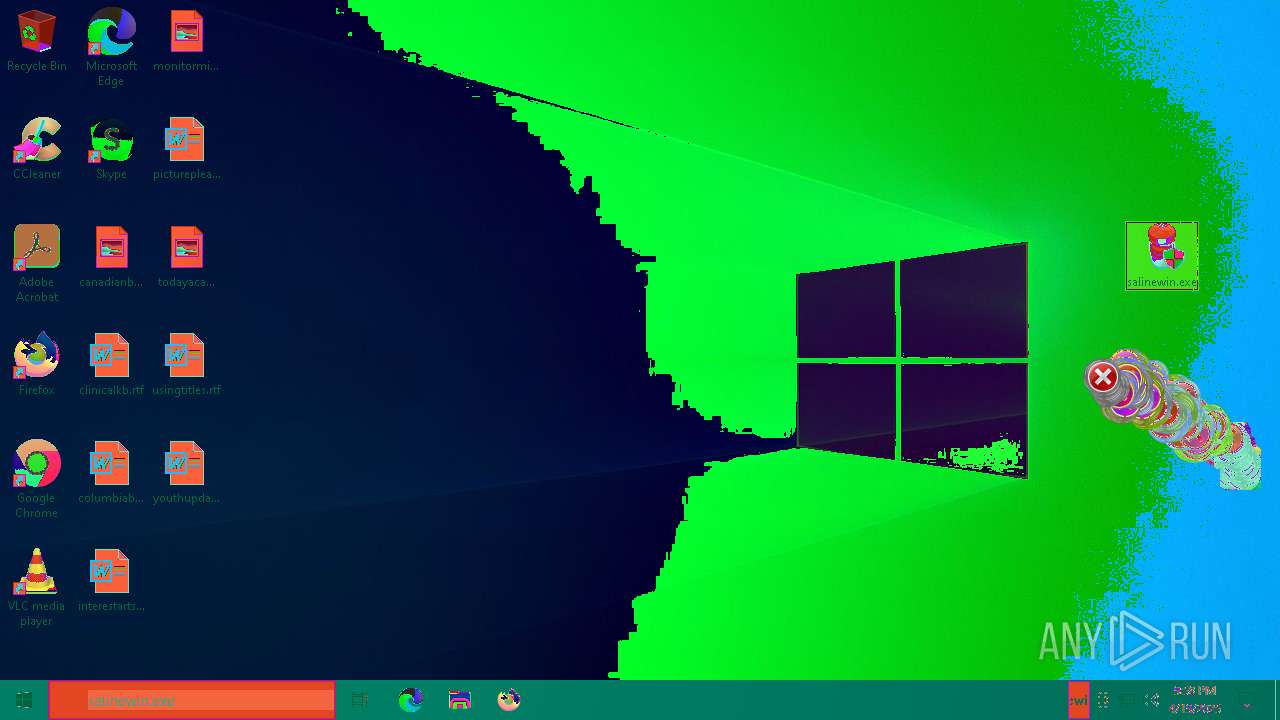1280x720 pixels.
Task: Open the VLC media player shortcut
Action: [37, 588]
